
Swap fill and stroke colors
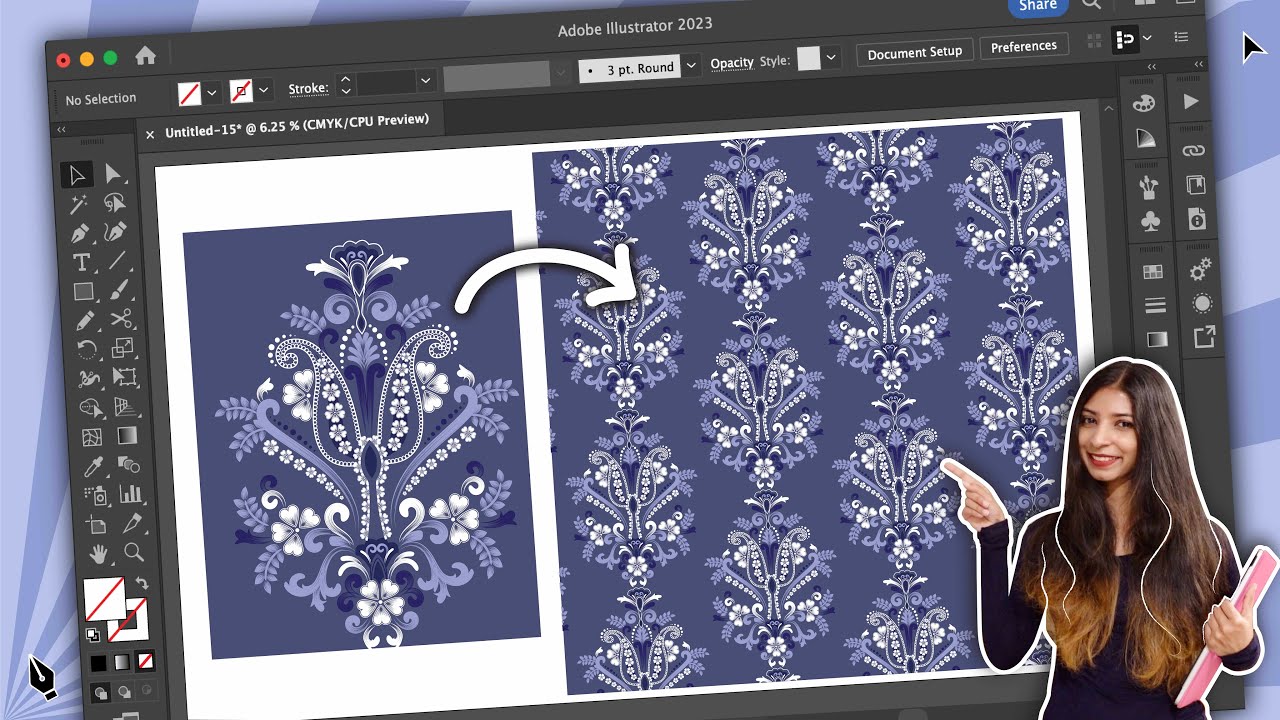(x=142, y=583)
